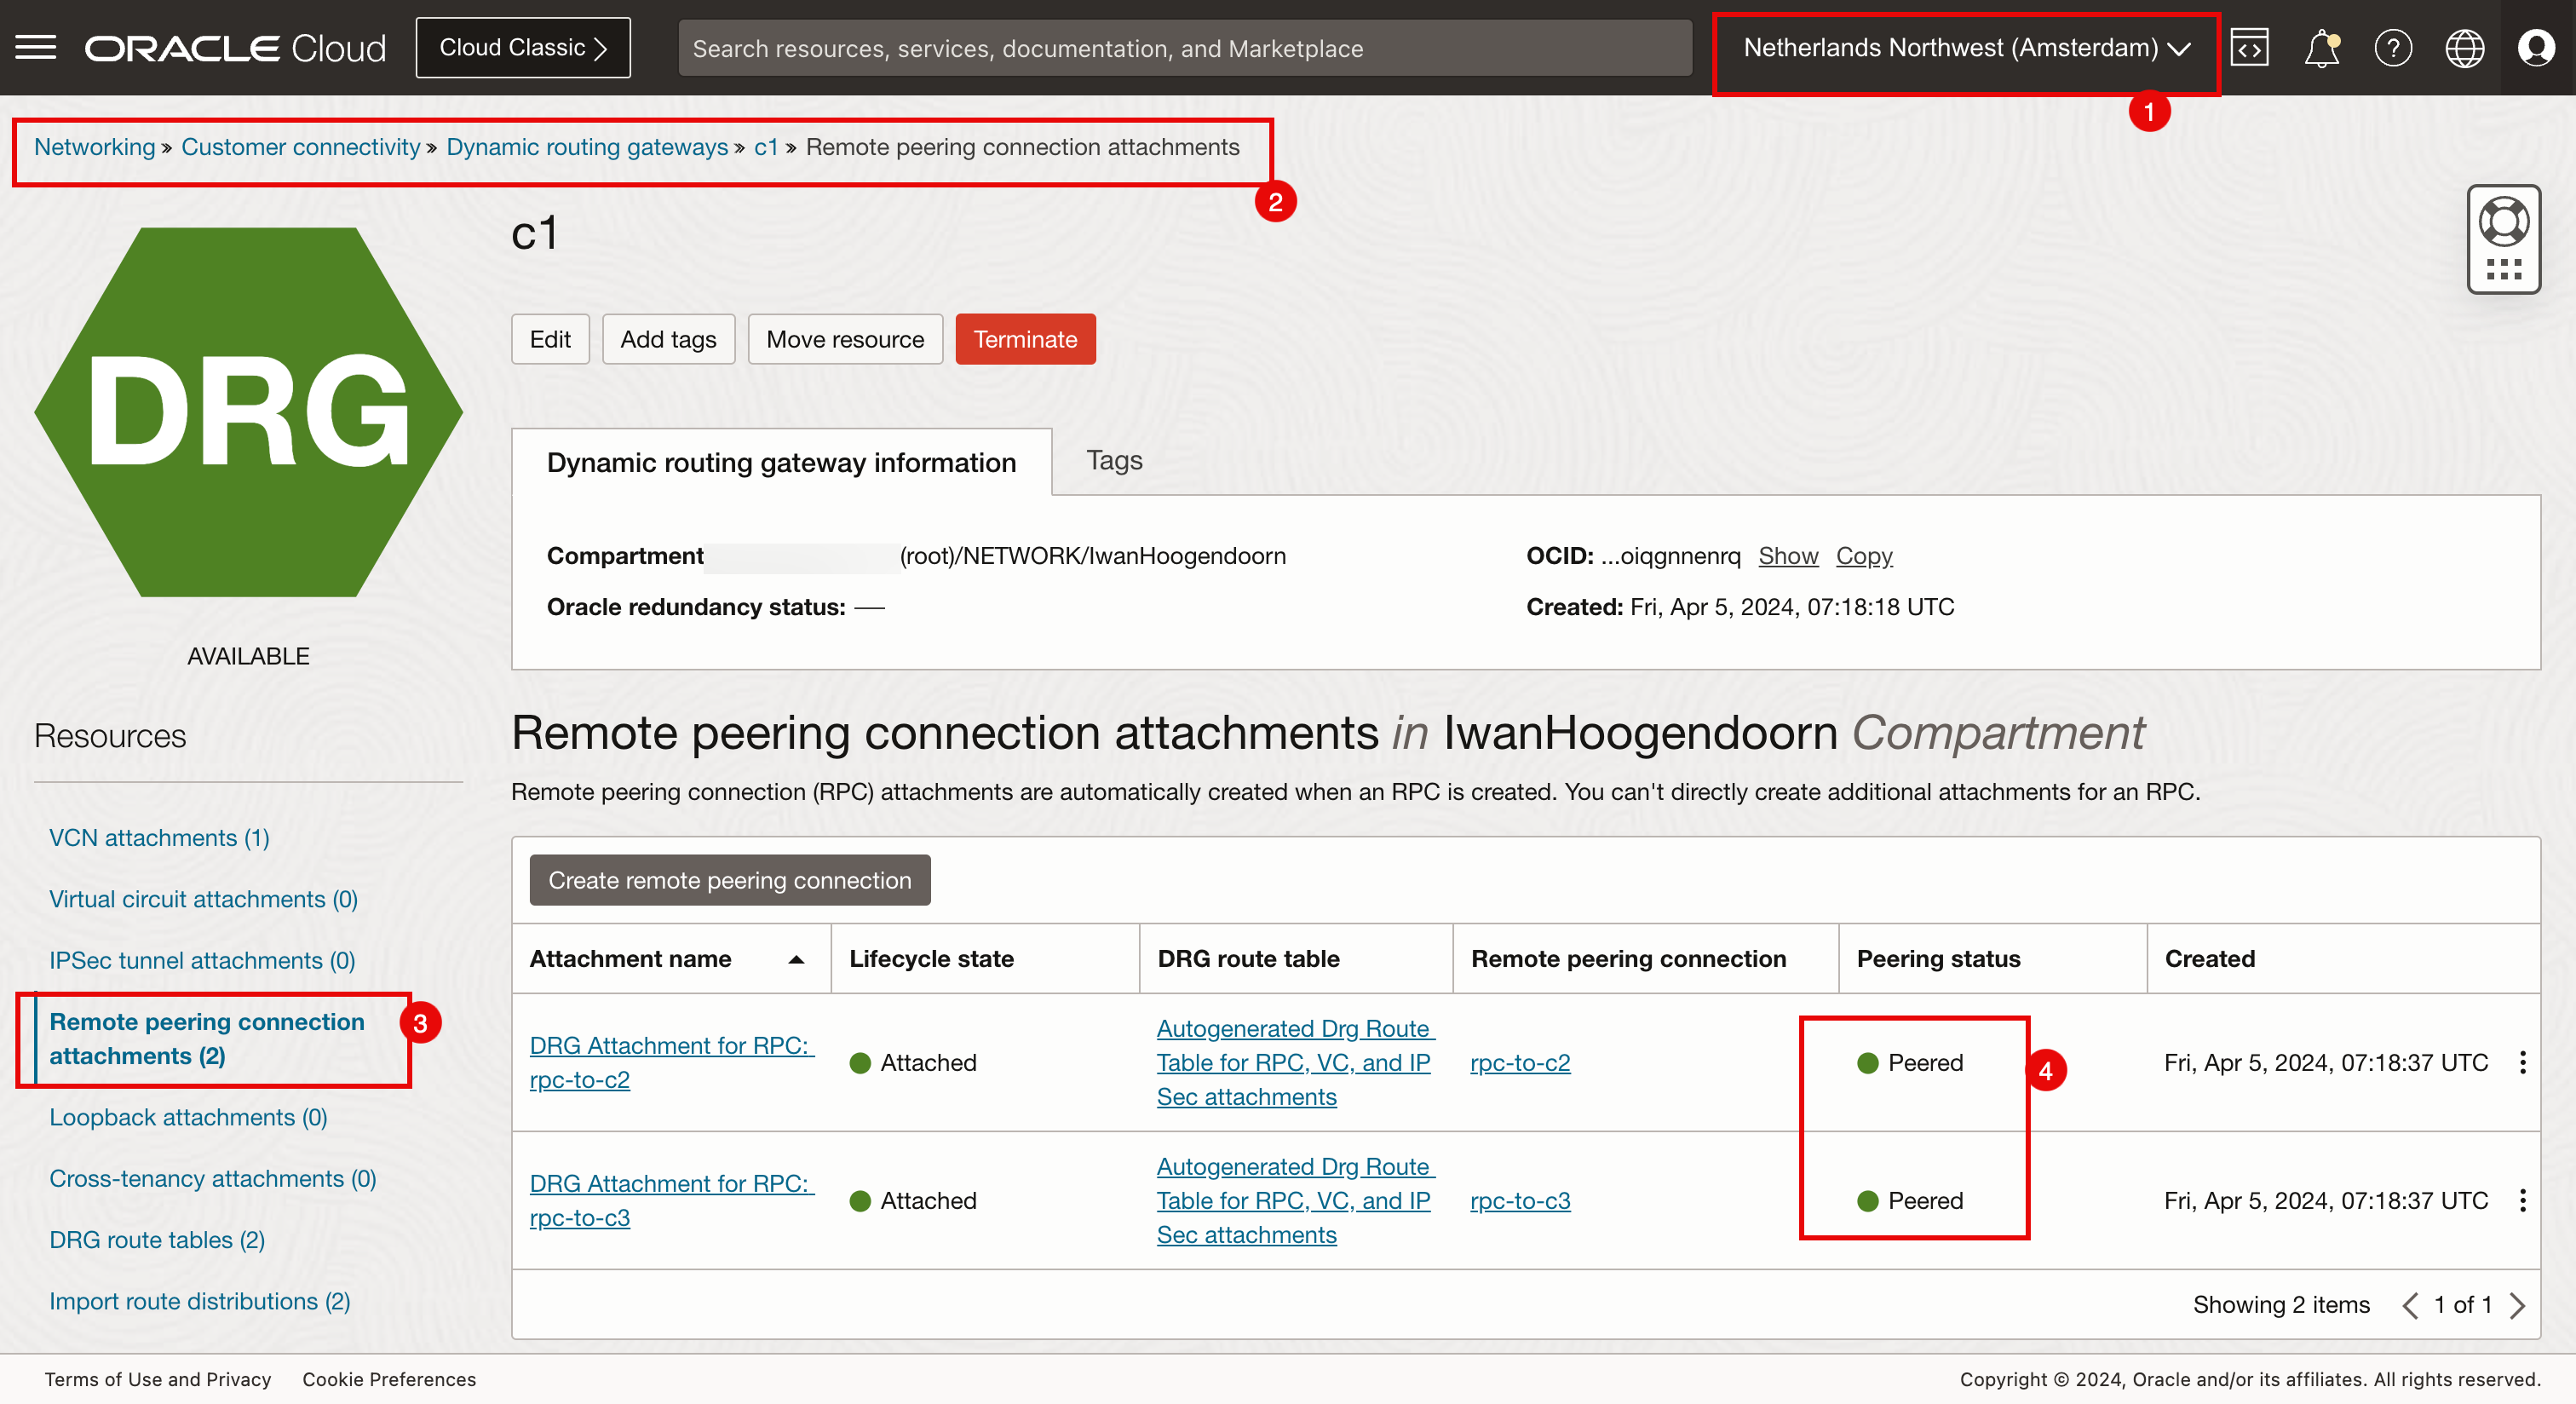Select VCN attachments in Resources

coord(159,838)
